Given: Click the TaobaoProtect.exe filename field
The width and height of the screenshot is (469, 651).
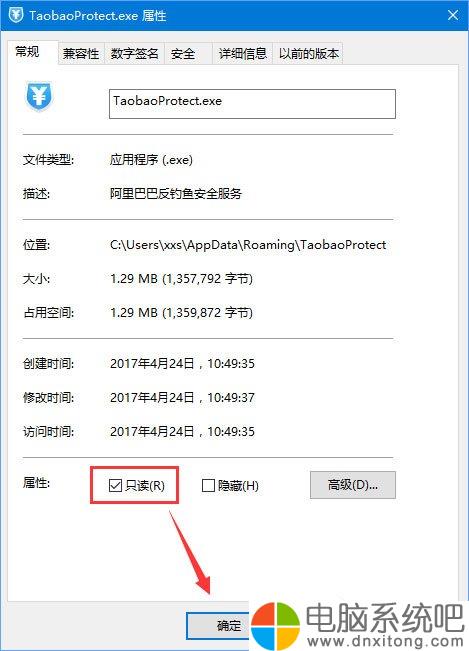Looking at the screenshot, I should 252,104.
